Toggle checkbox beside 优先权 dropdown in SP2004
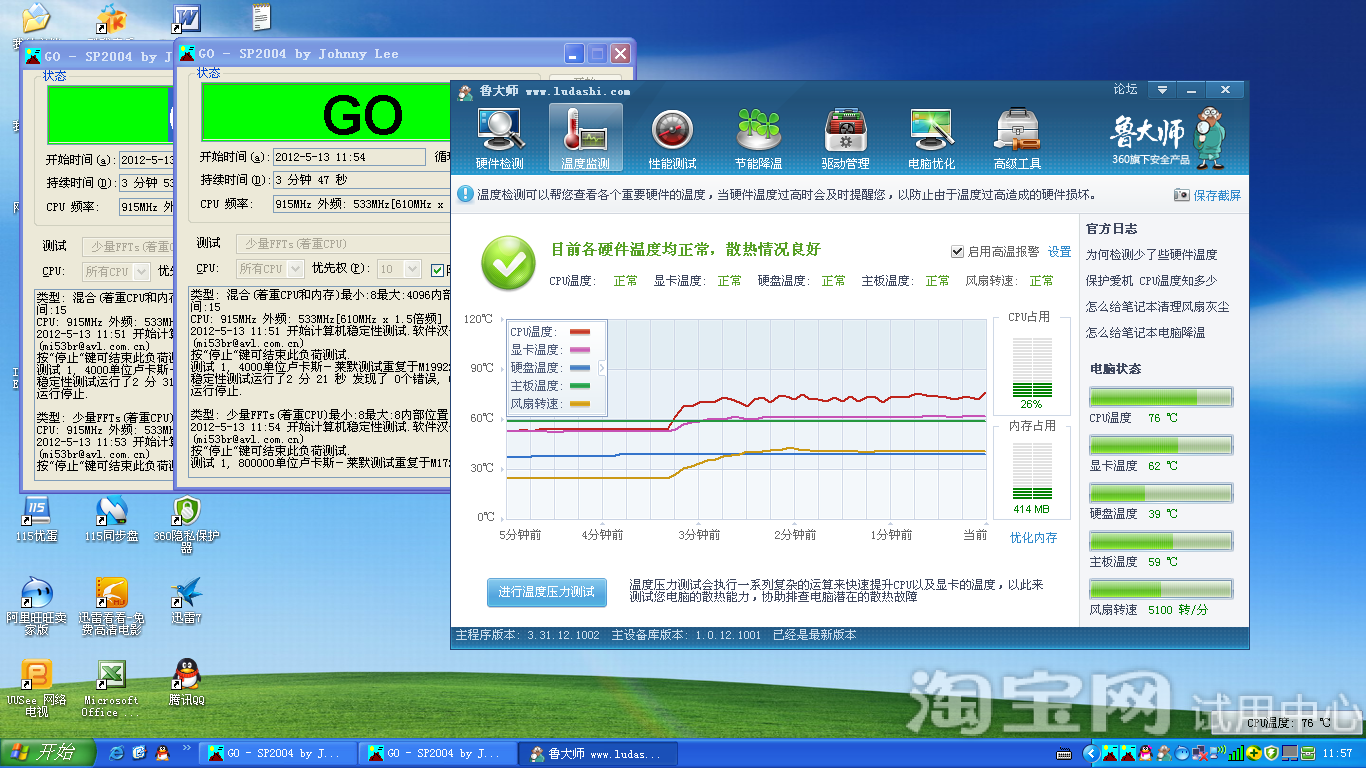Image resolution: width=1366 pixels, height=768 pixels. [438, 269]
